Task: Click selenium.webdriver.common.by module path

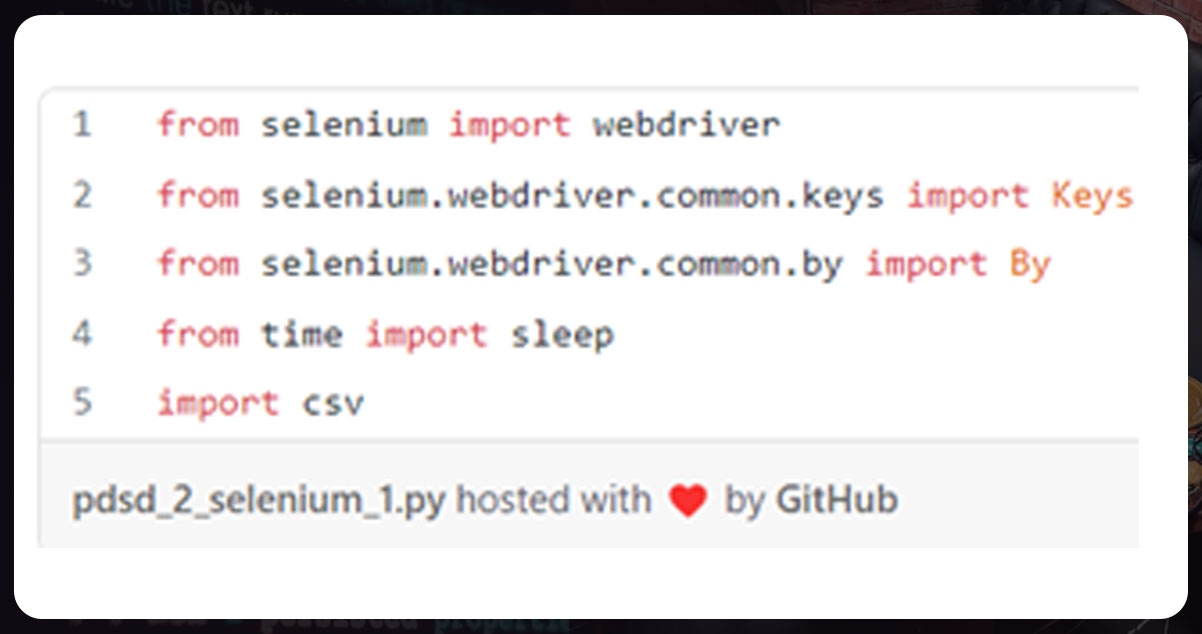Action: click(x=551, y=264)
